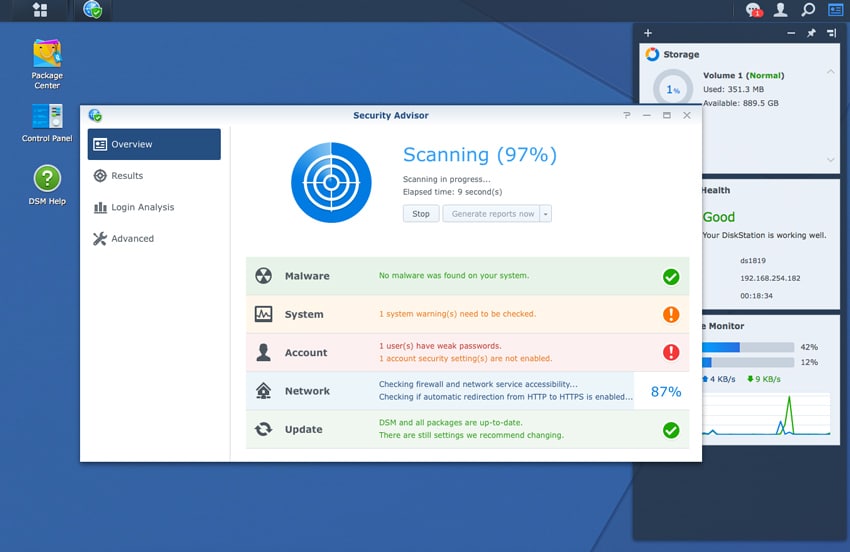The image size is (850, 552).
Task: Expand the Generate reports dropdown arrow
Action: coord(546,214)
